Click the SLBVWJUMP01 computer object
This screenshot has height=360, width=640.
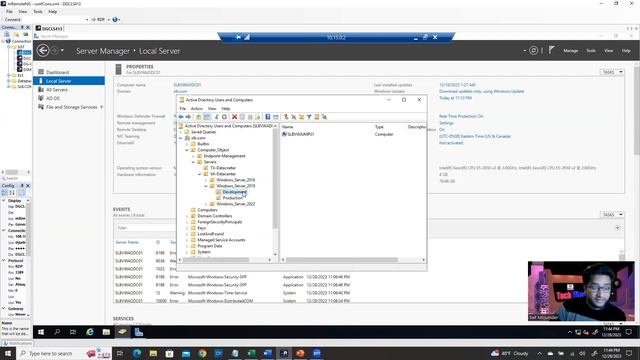(298, 134)
